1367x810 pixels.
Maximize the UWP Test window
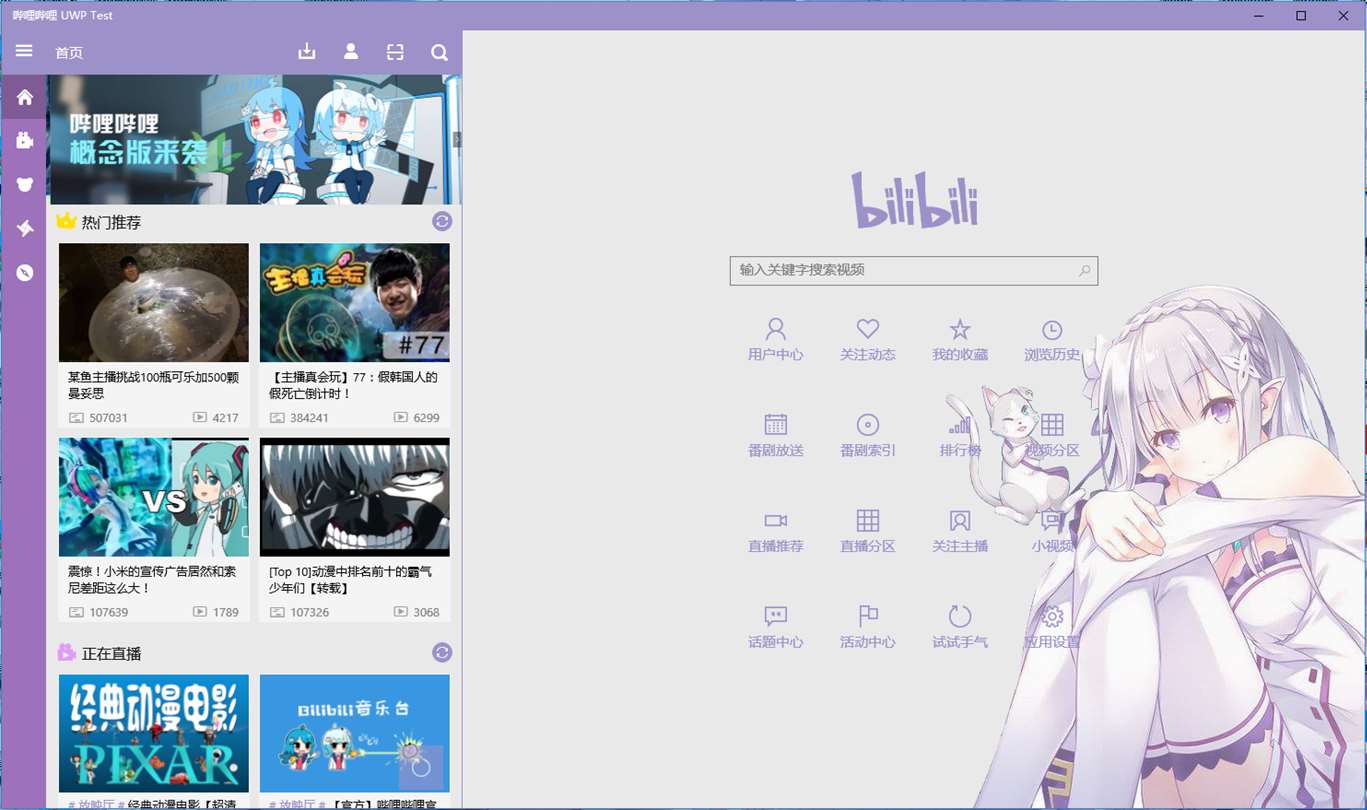1301,15
